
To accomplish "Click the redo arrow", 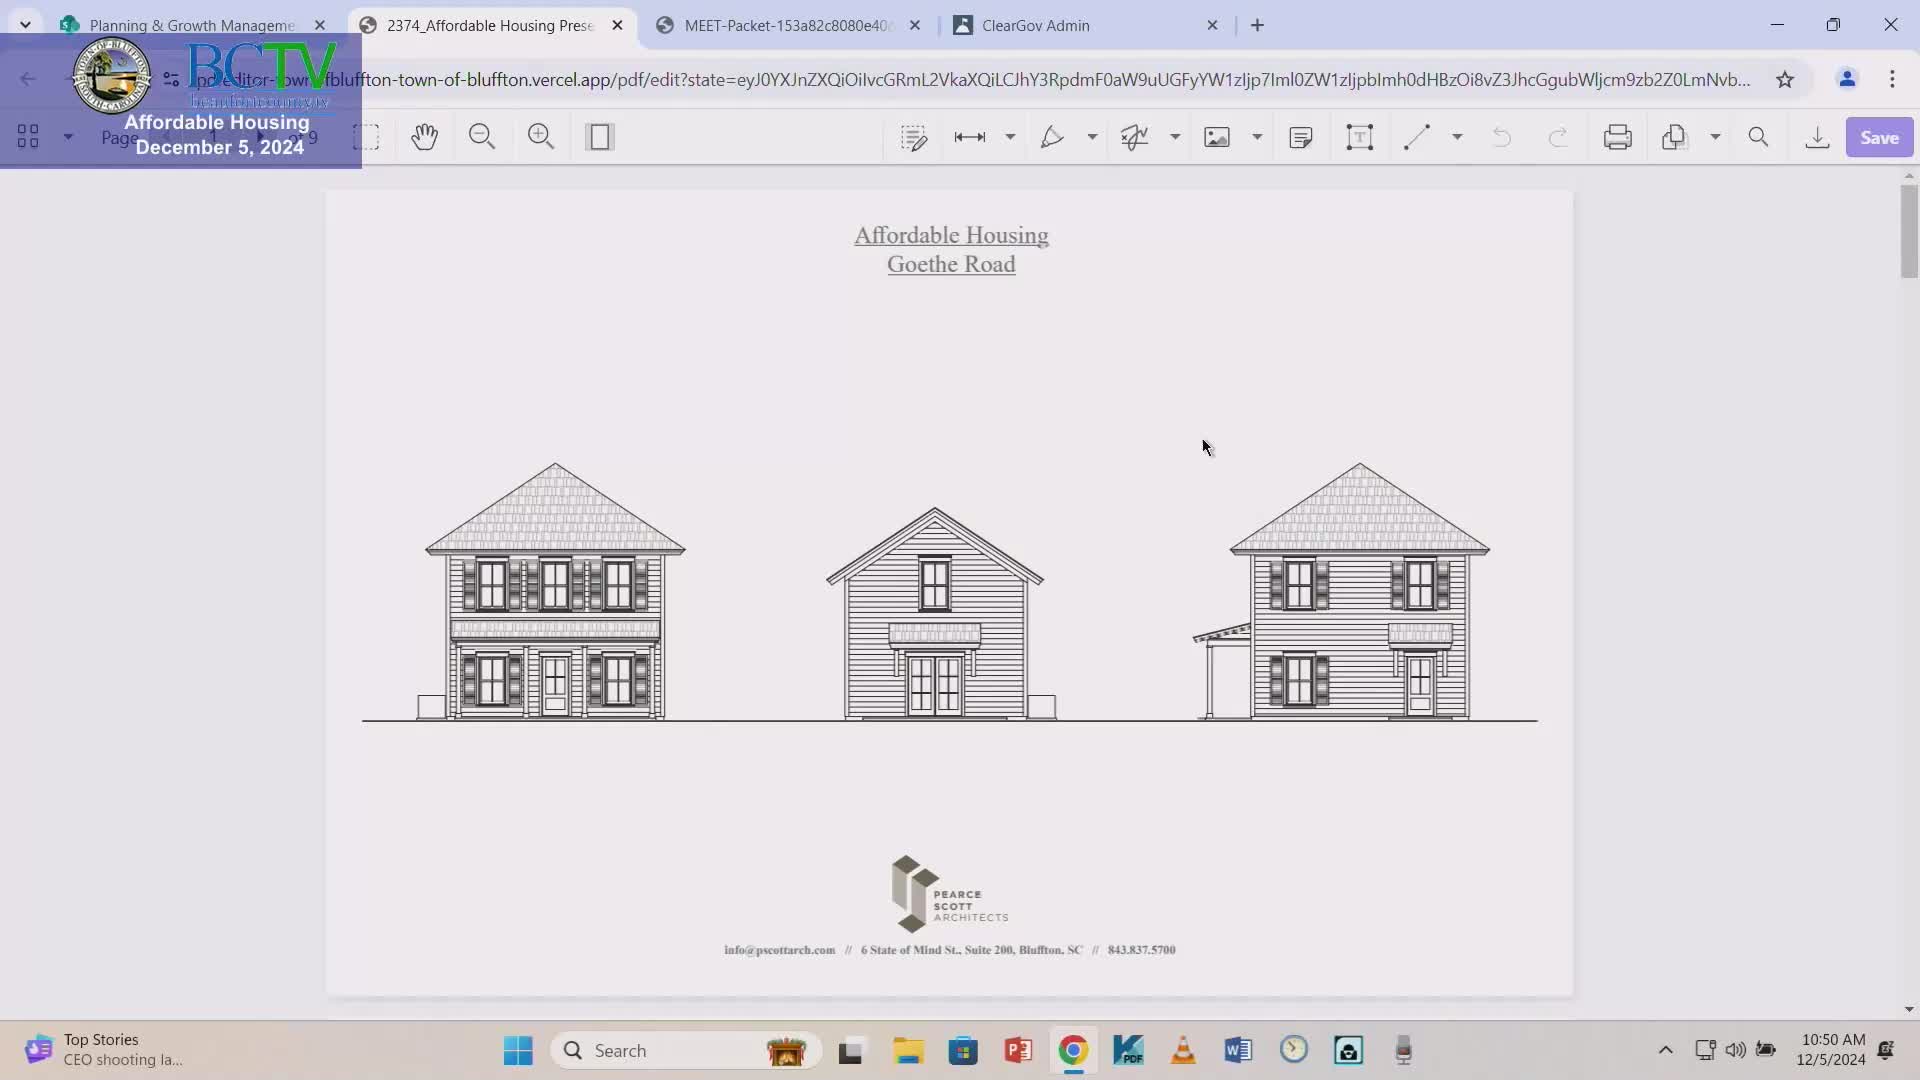I will (x=1558, y=137).
